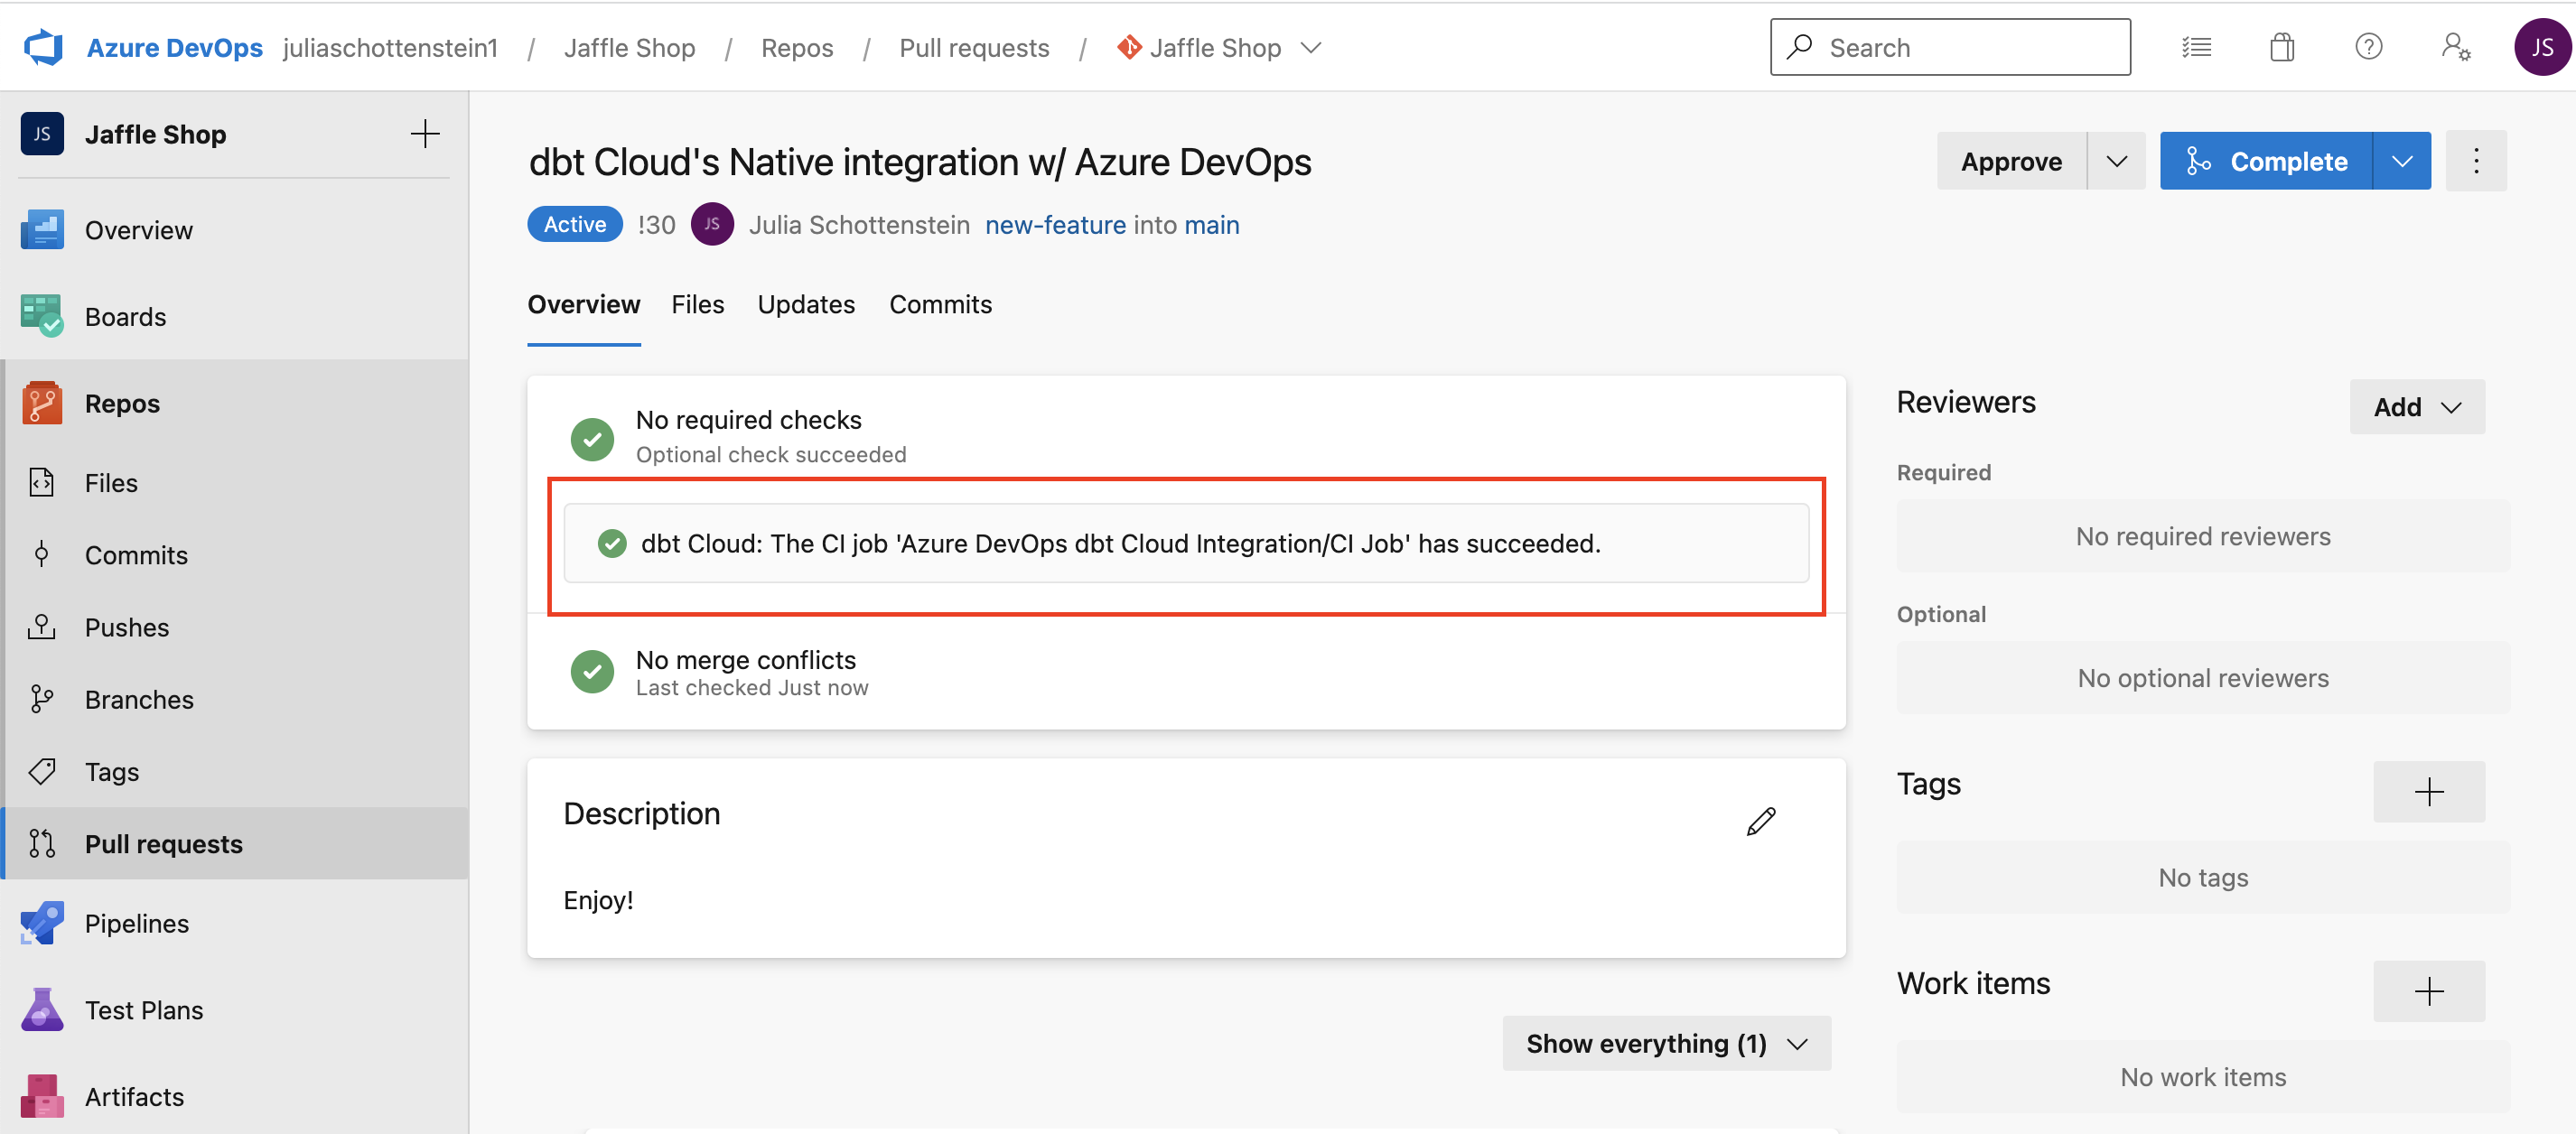
Task: Click the author name Julia Schottenstein
Action: (859, 225)
